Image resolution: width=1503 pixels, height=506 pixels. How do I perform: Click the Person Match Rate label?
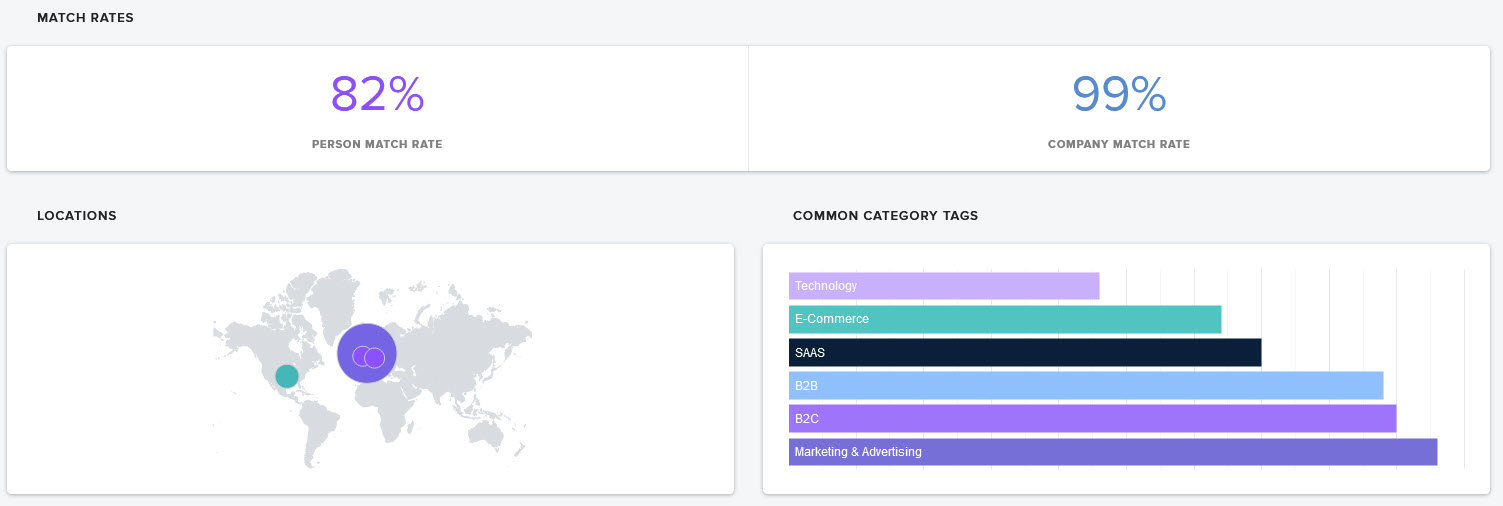[x=377, y=144]
